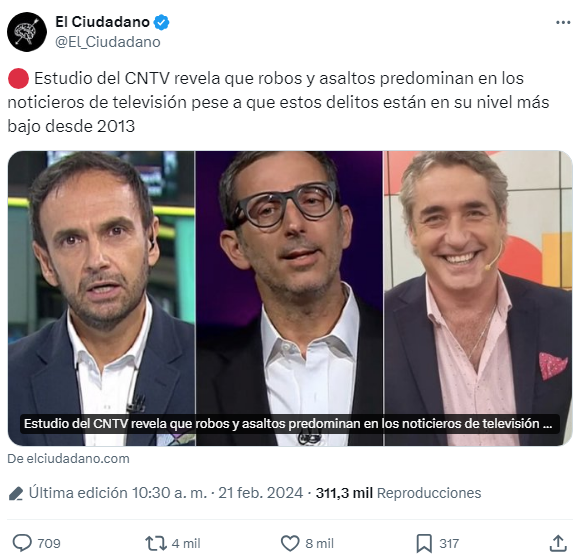Viewport: 588px width, 560px height.
Task: Open the elciudadano.com source link
Action: (x=68, y=458)
